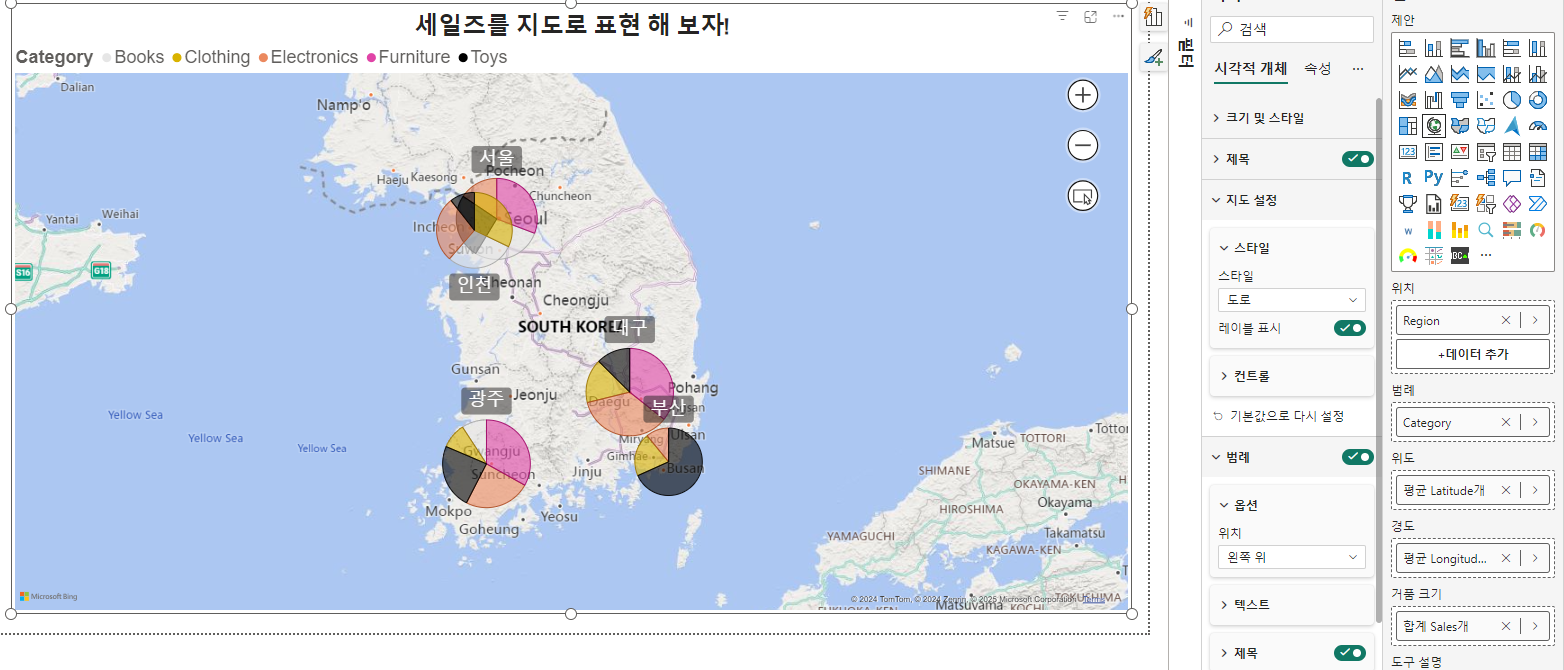Select the gauge visual

[1538, 126]
